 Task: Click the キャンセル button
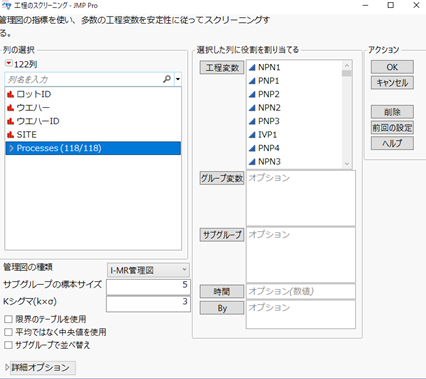tap(392, 83)
